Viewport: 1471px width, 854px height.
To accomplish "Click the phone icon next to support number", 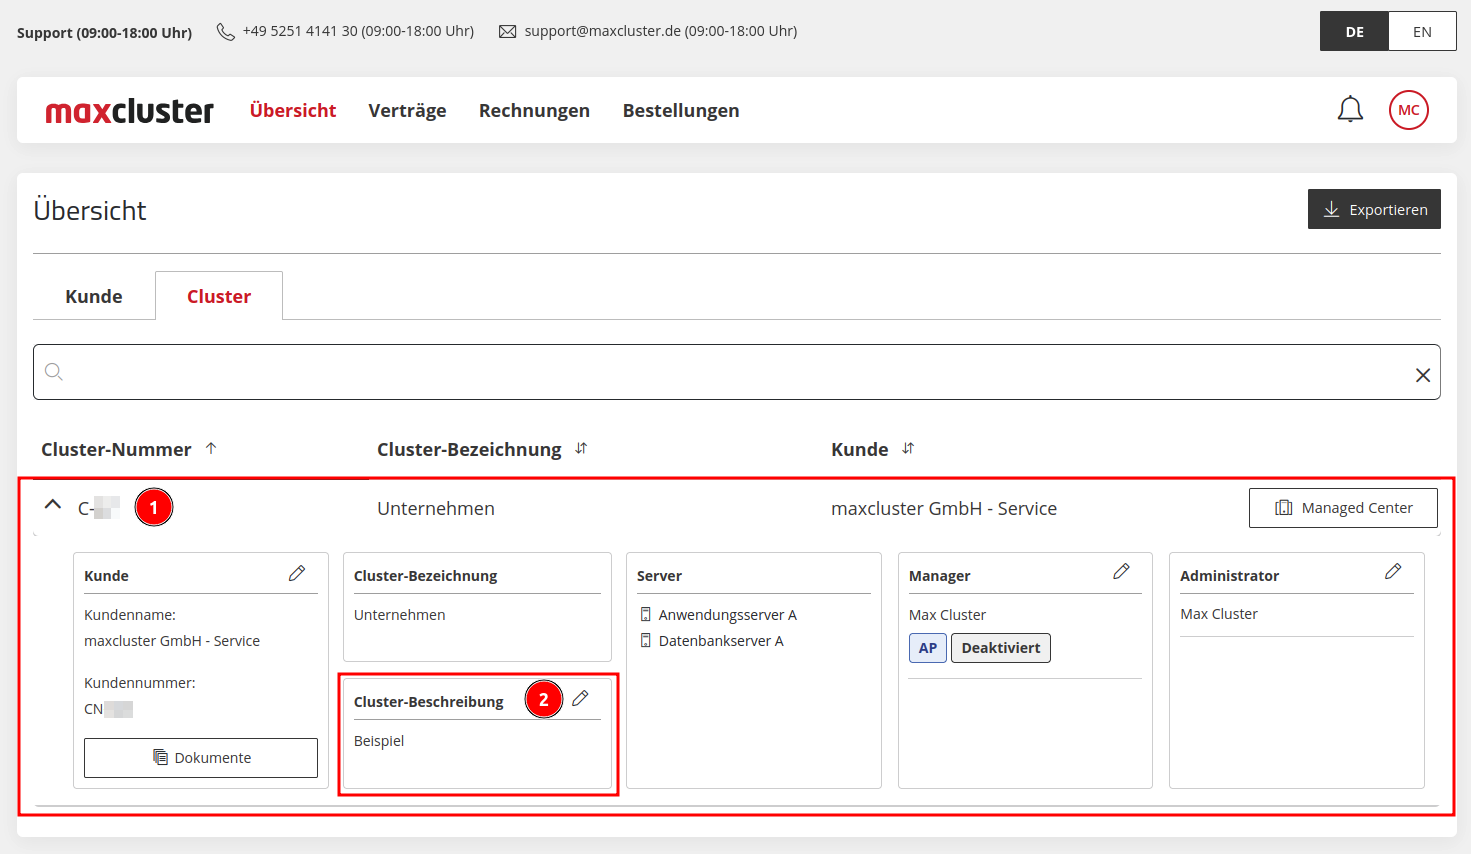I will 226,32.
